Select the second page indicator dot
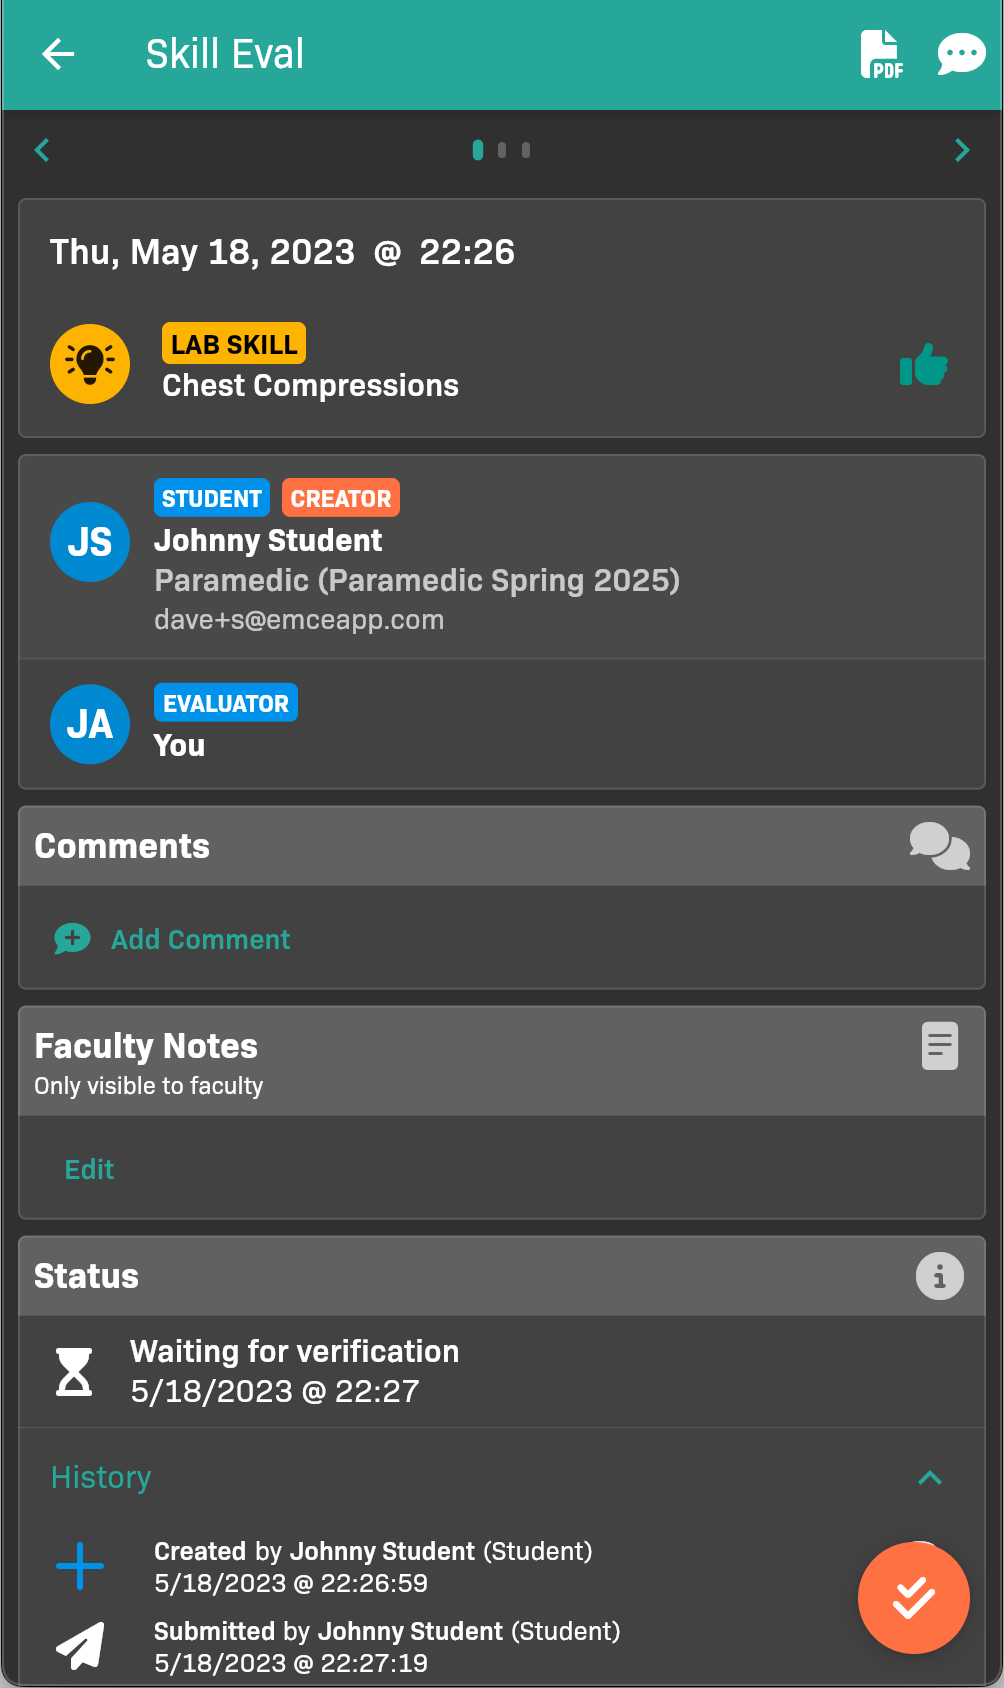 502,150
